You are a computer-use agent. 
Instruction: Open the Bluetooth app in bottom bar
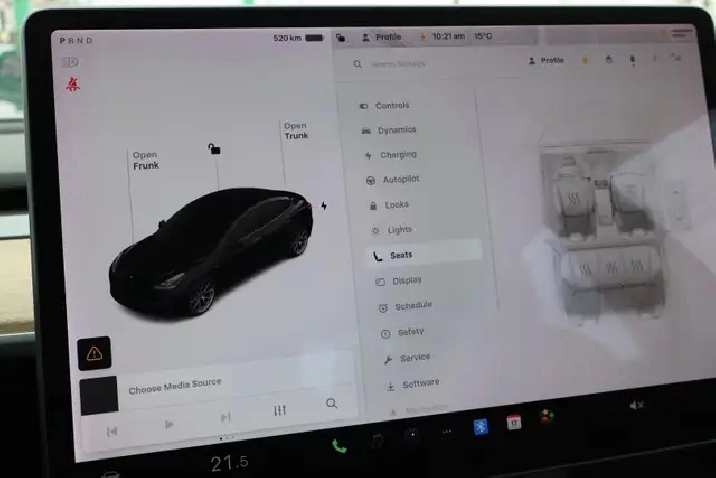[480, 426]
